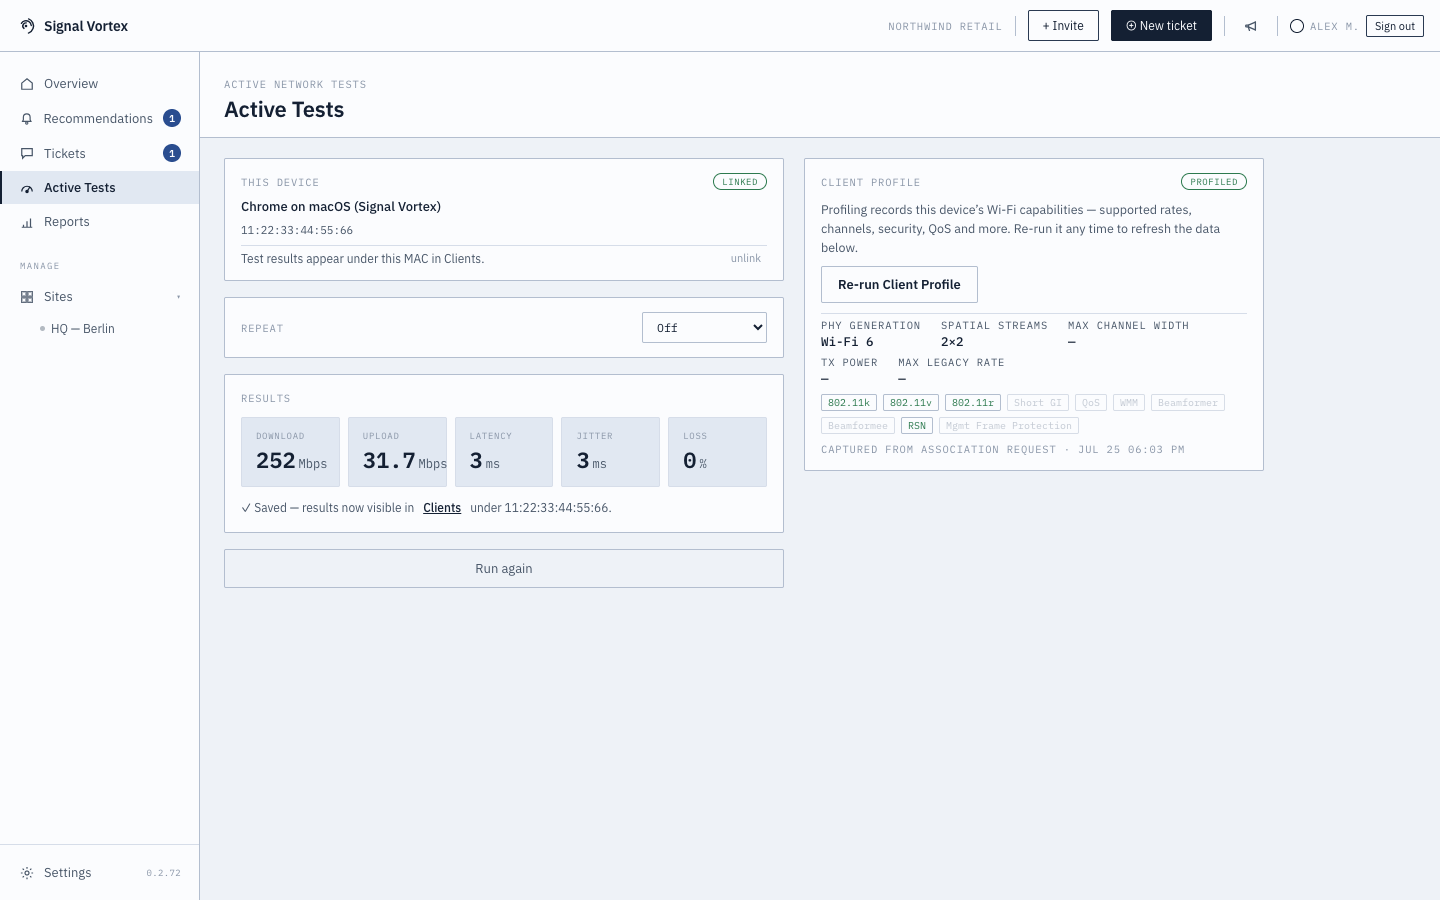Follow the Clients link in results
The image size is (1440, 900).
pyautogui.click(x=442, y=508)
